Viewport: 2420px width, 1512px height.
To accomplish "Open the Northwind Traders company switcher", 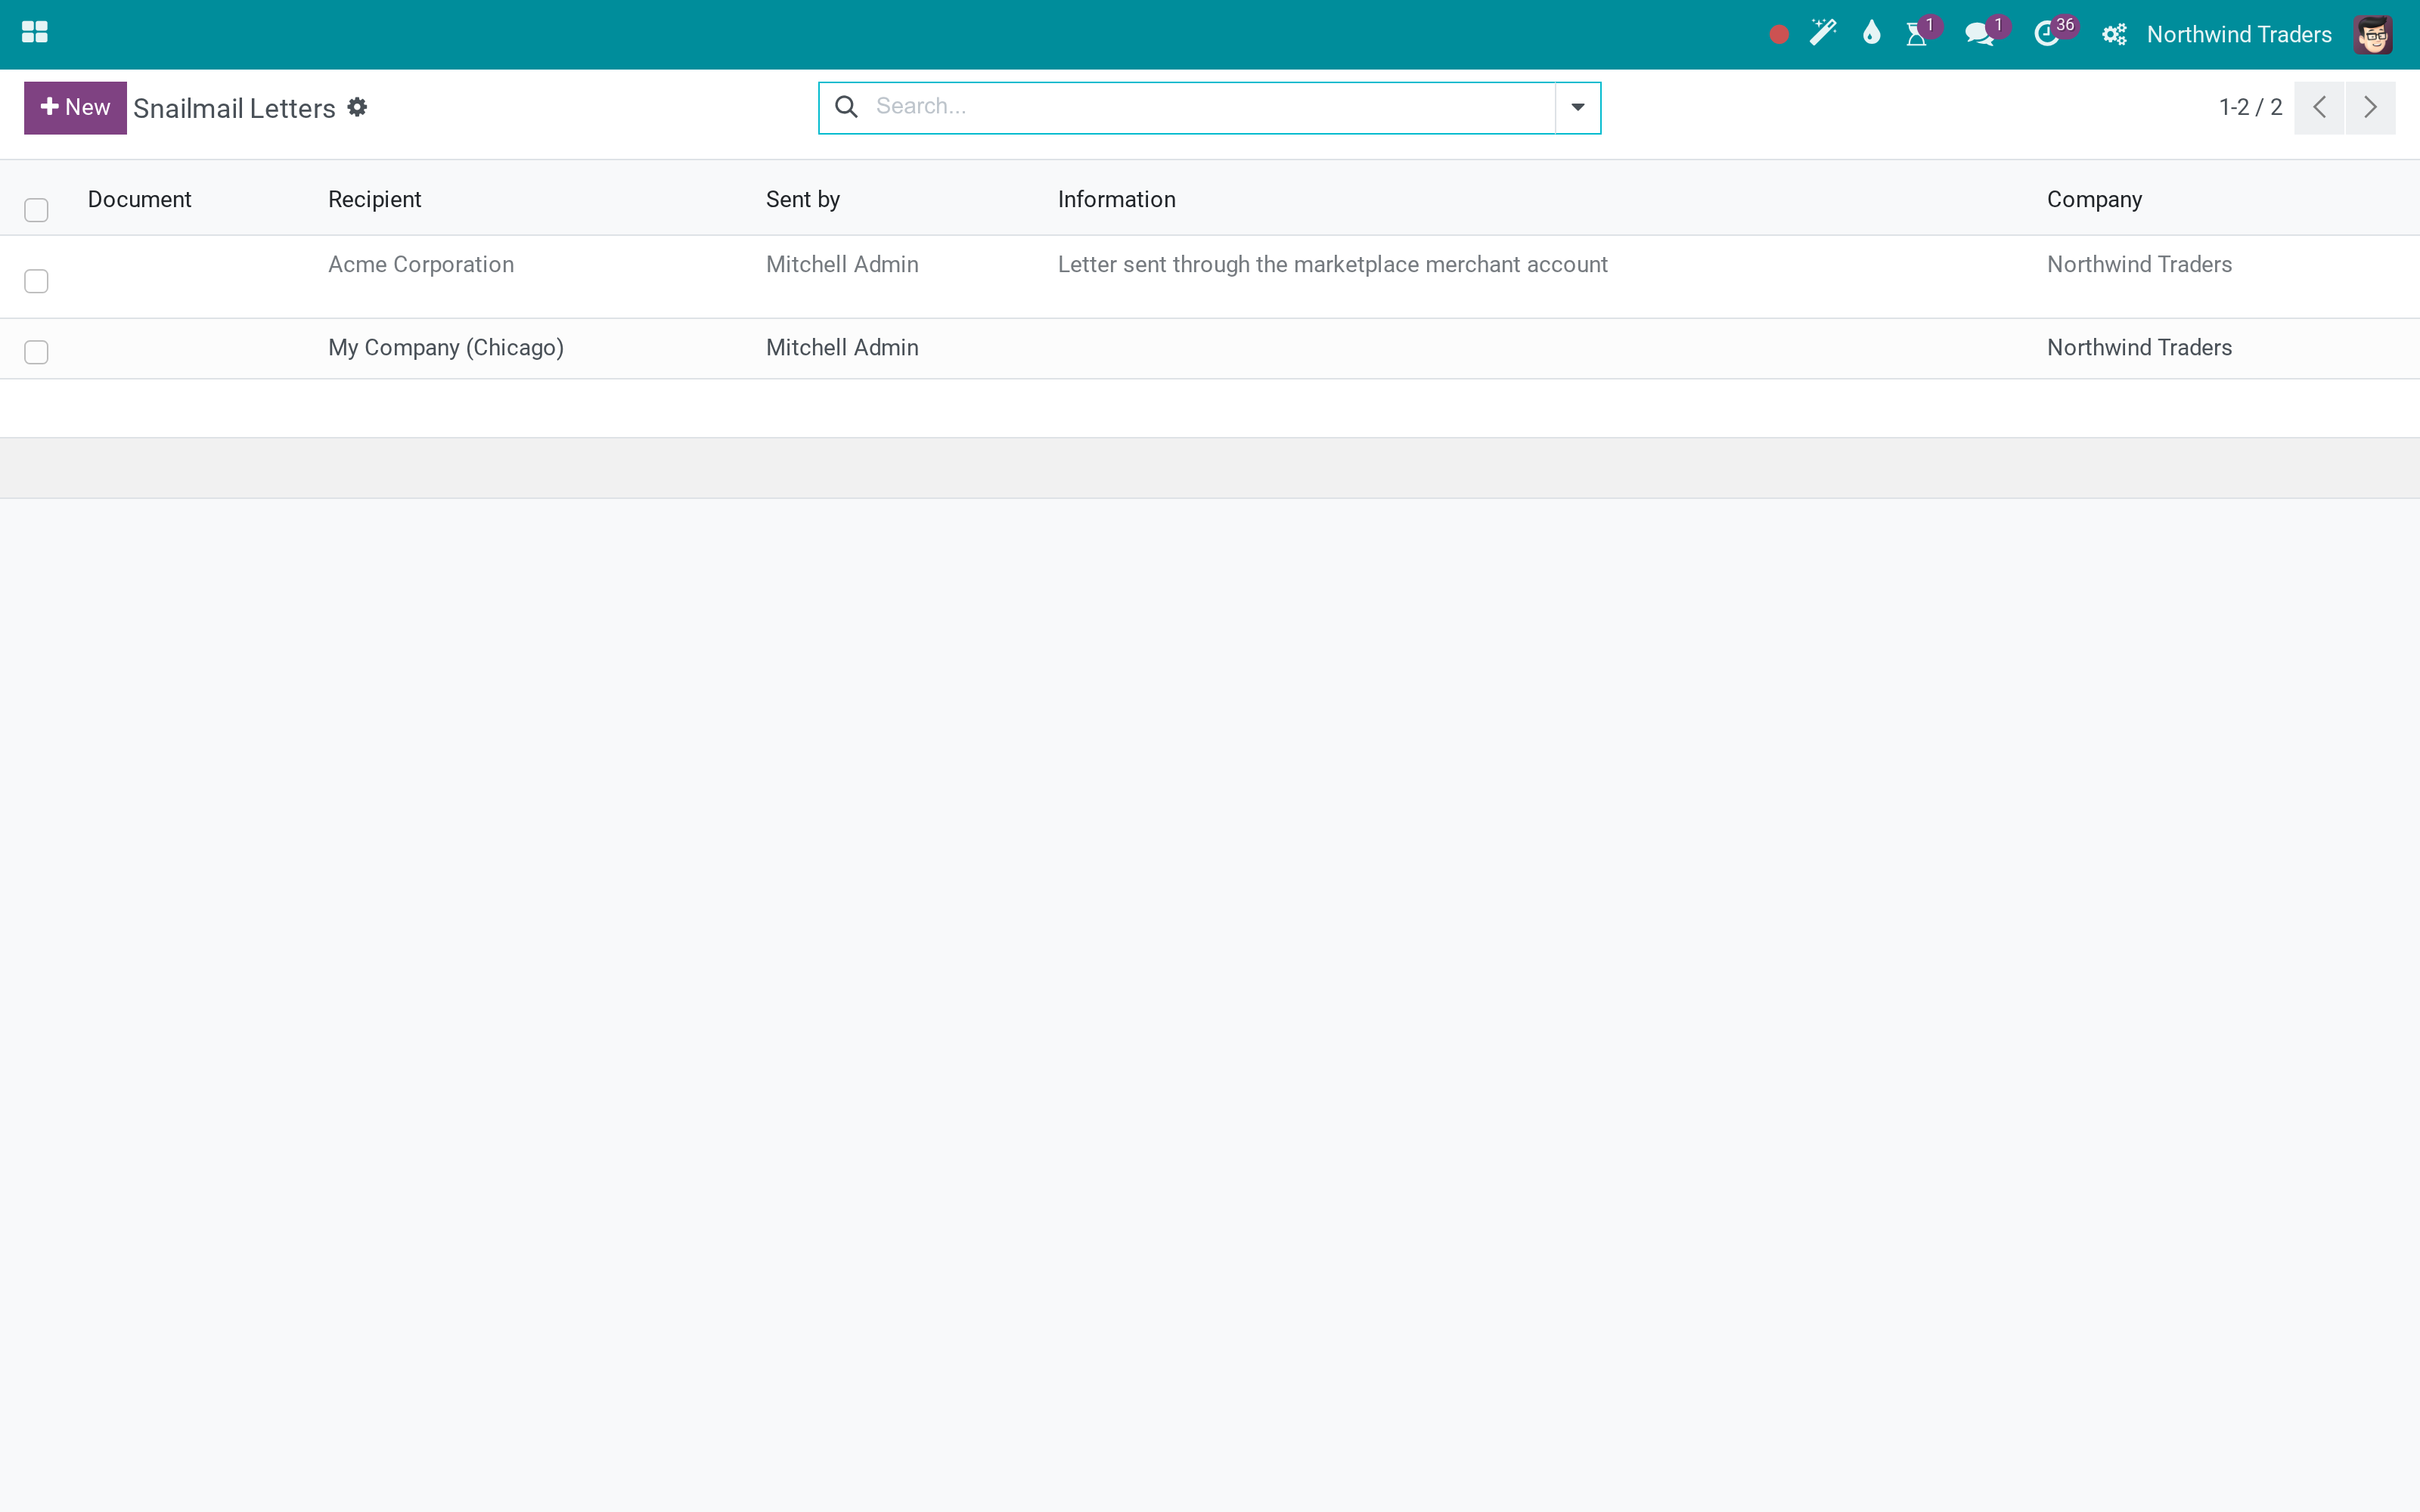I will (2239, 34).
